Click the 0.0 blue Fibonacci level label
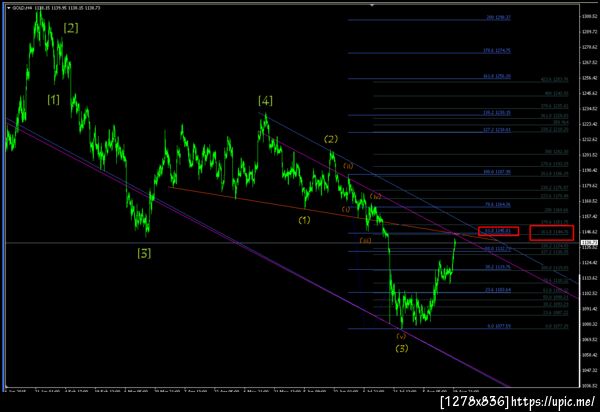The height and width of the screenshot is (412, 600). 499,326
